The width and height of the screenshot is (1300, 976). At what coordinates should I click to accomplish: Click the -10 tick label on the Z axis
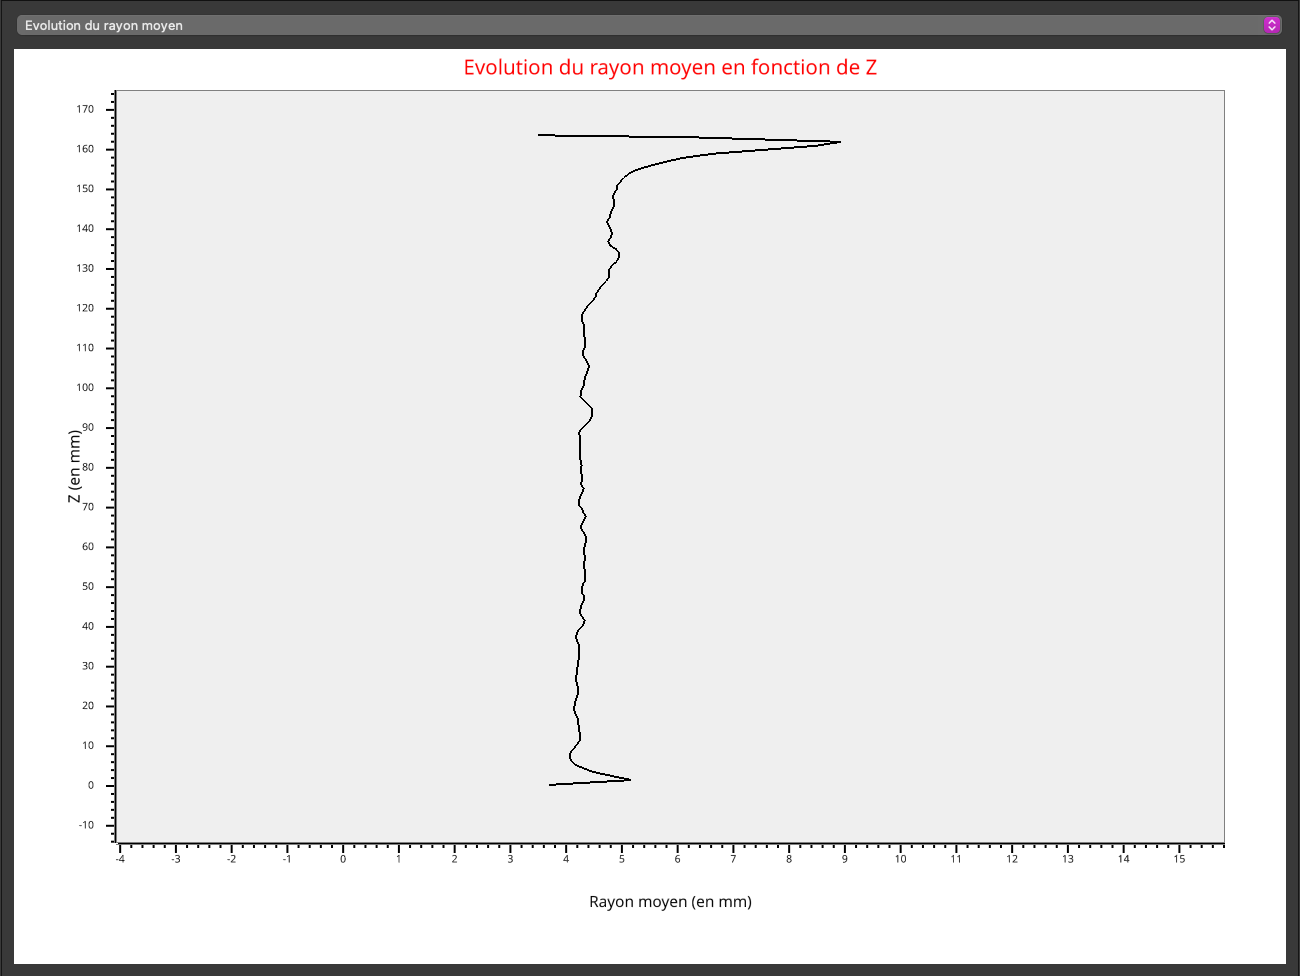pyautogui.click(x=86, y=825)
